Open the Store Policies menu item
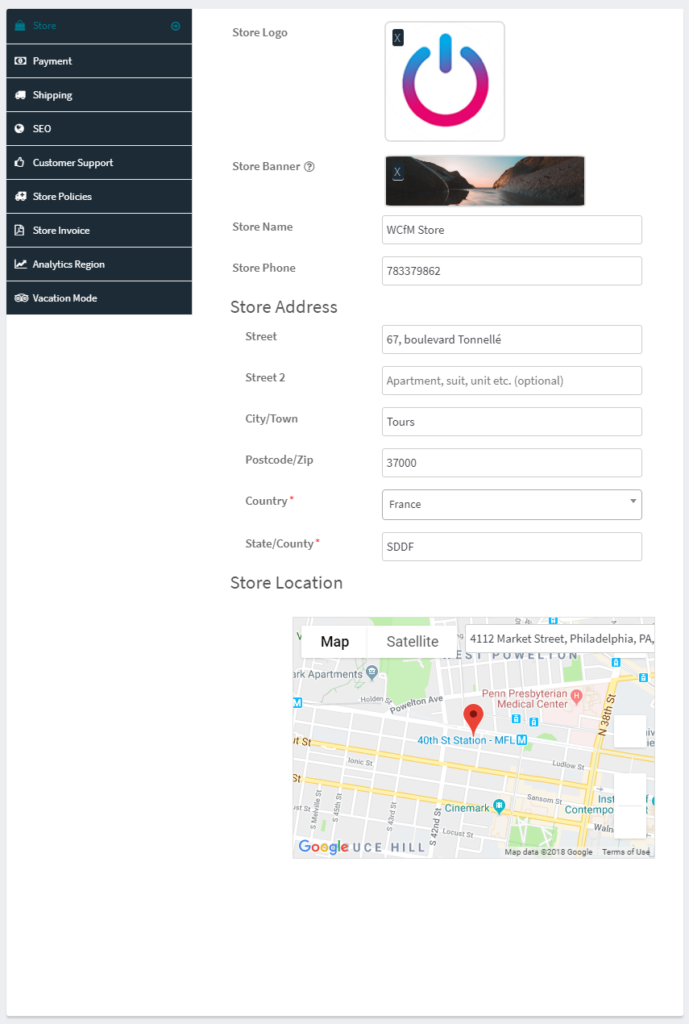 pos(76,197)
